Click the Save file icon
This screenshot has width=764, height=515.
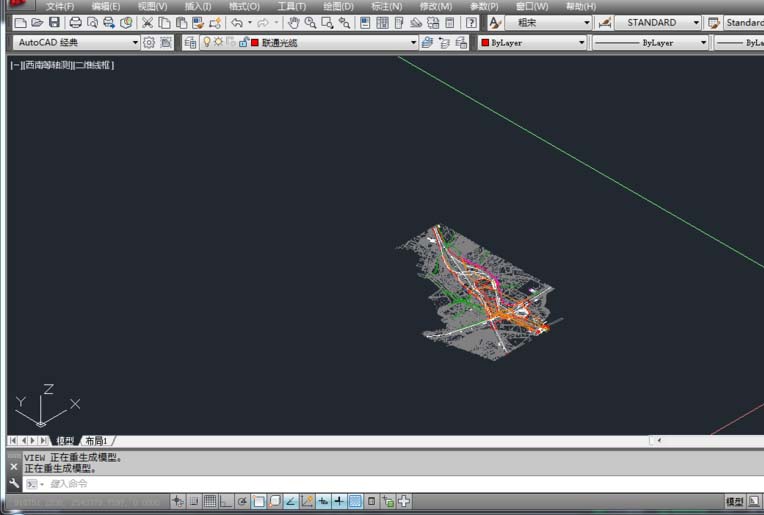coord(53,22)
